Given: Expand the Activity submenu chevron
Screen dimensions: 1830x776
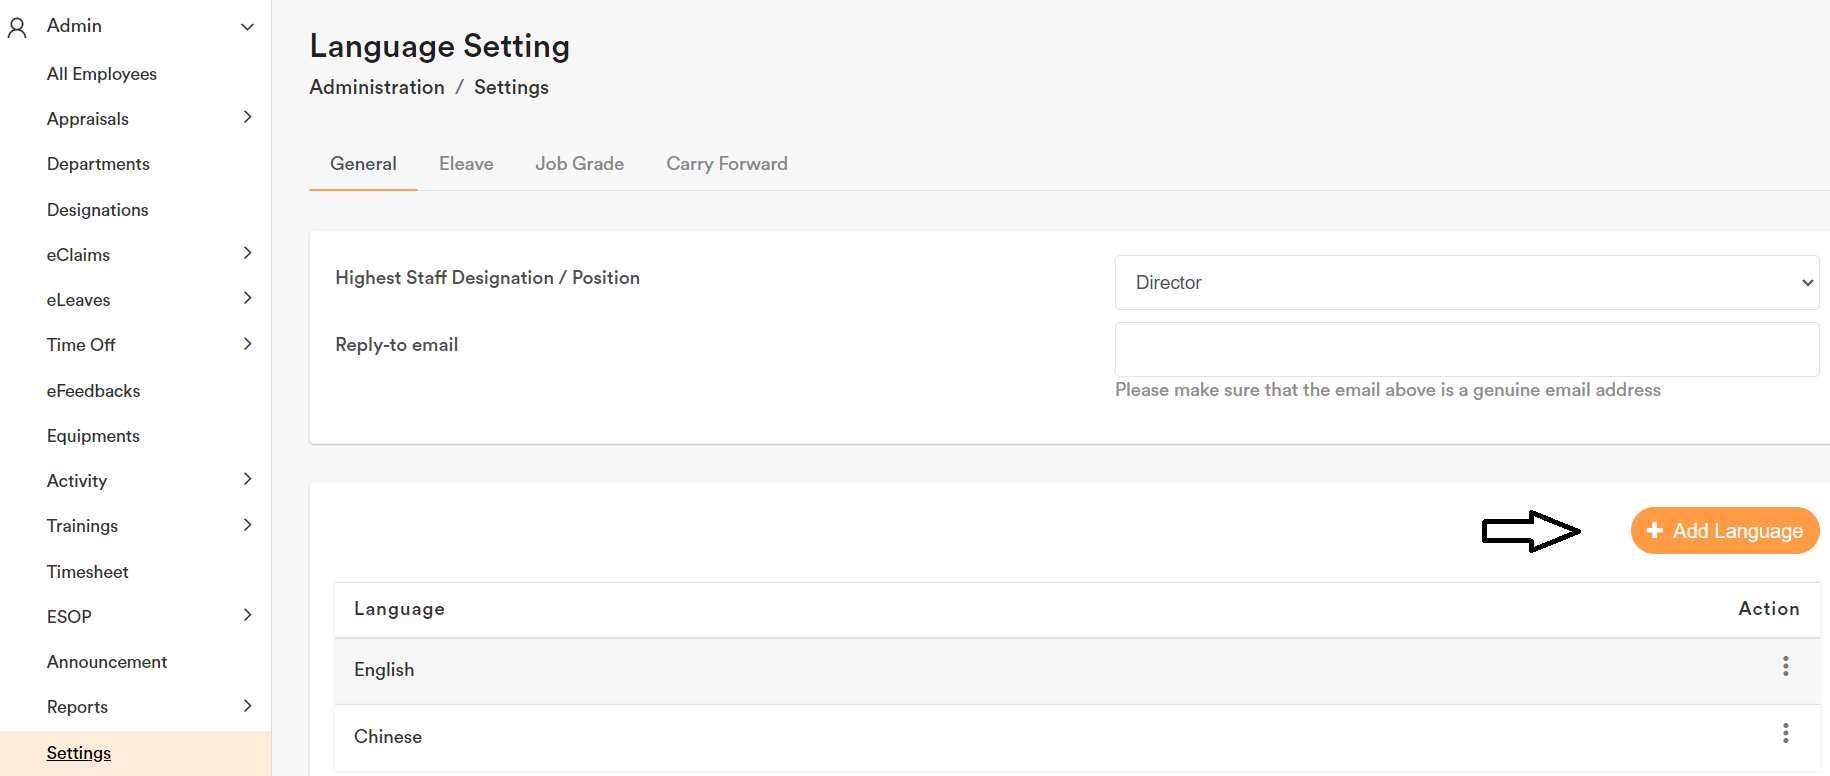Looking at the screenshot, I should click(247, 480).
